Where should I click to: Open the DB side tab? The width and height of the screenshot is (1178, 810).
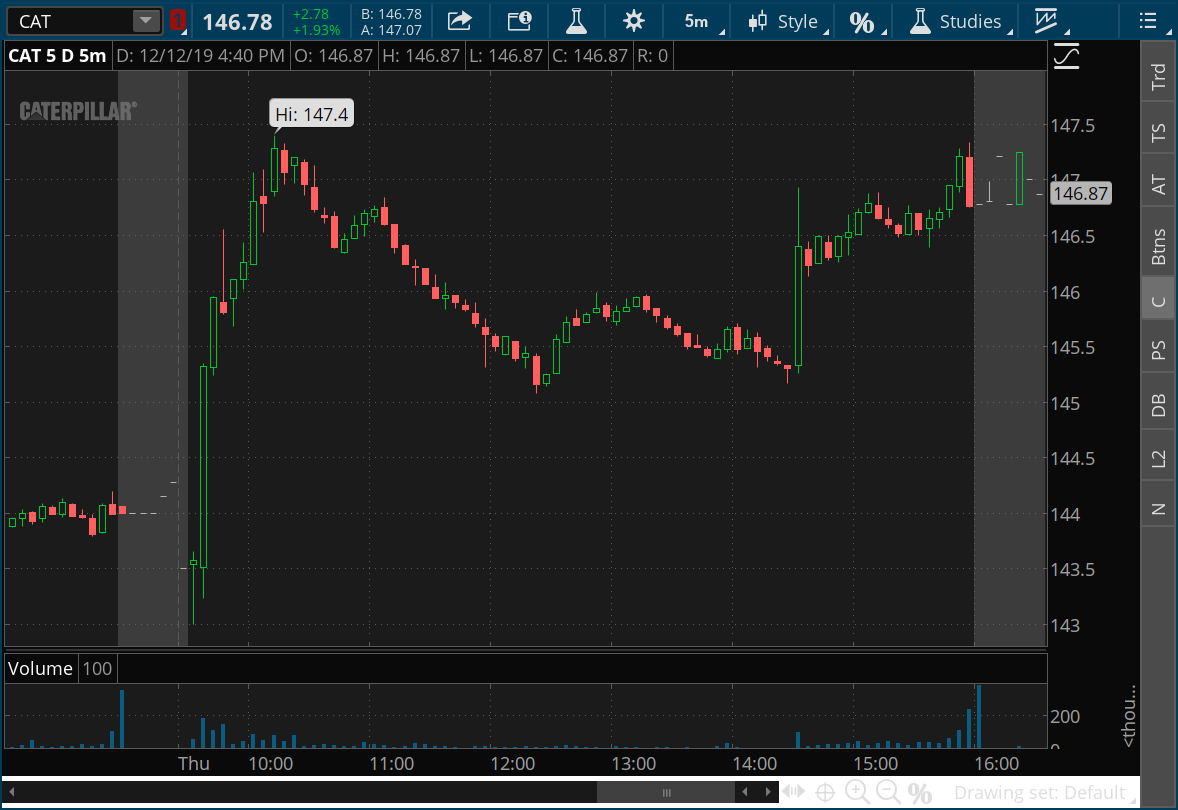(x=1158, y=405)
